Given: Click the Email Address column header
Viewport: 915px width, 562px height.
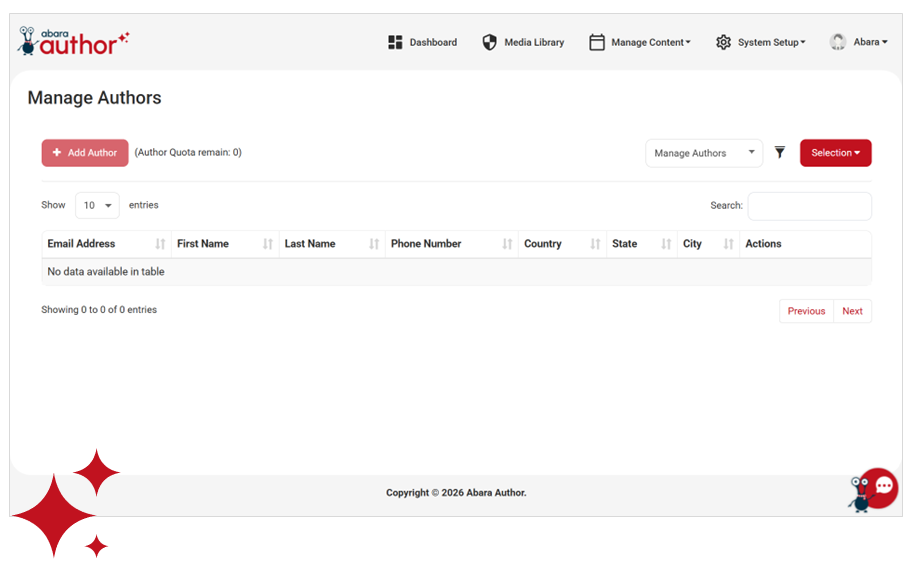Looking at the screenshot, I should coord(106,244).
